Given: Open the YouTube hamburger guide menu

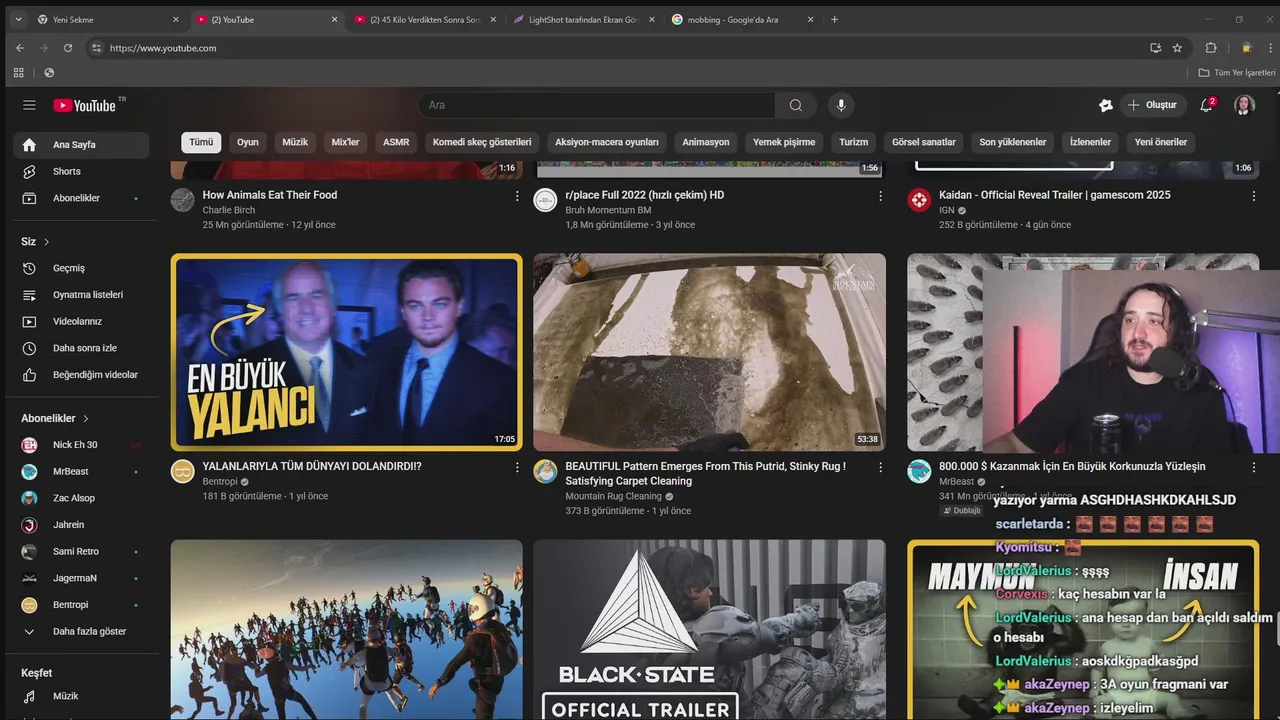Looking at the screenshot, I should pos(29,105).
